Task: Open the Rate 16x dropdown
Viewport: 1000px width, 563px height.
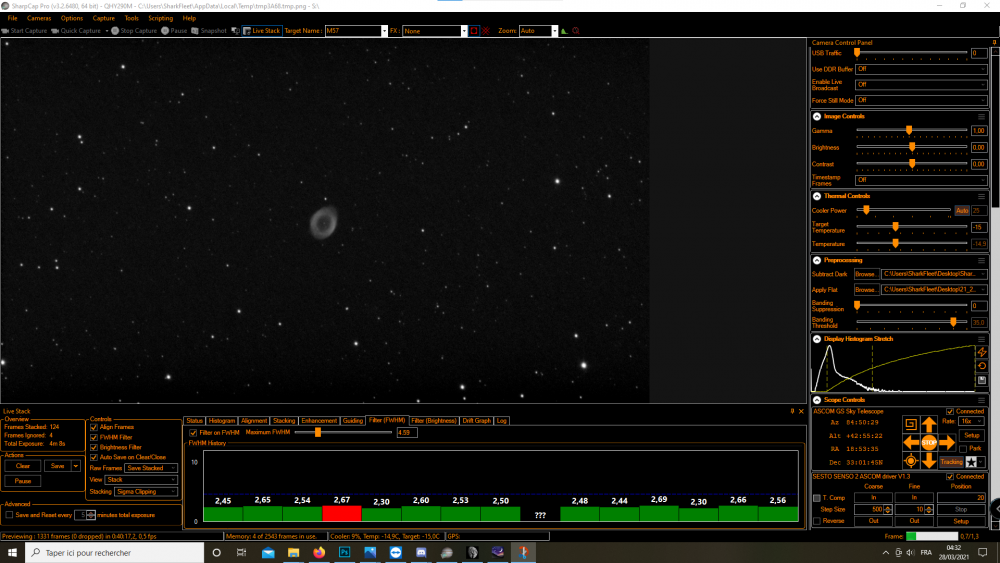Action: click(971, 421)
